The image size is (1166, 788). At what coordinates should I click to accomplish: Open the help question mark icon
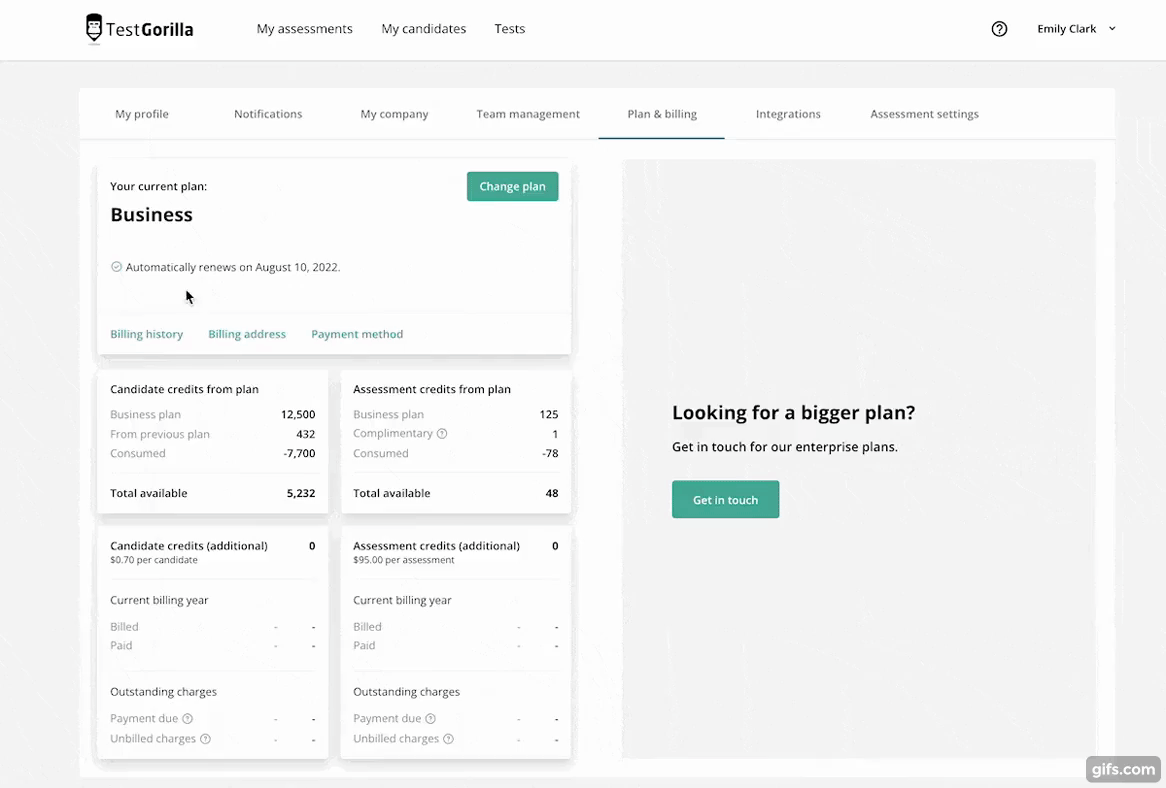pyautogui.click(x=999, y=29)
